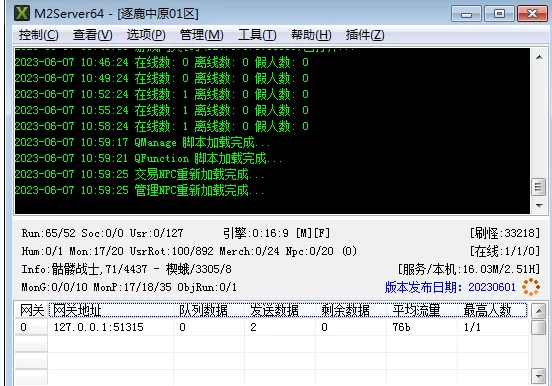Click the [在线:1/1/0] status text
The image size is (552, 386).
coord(504,251)
